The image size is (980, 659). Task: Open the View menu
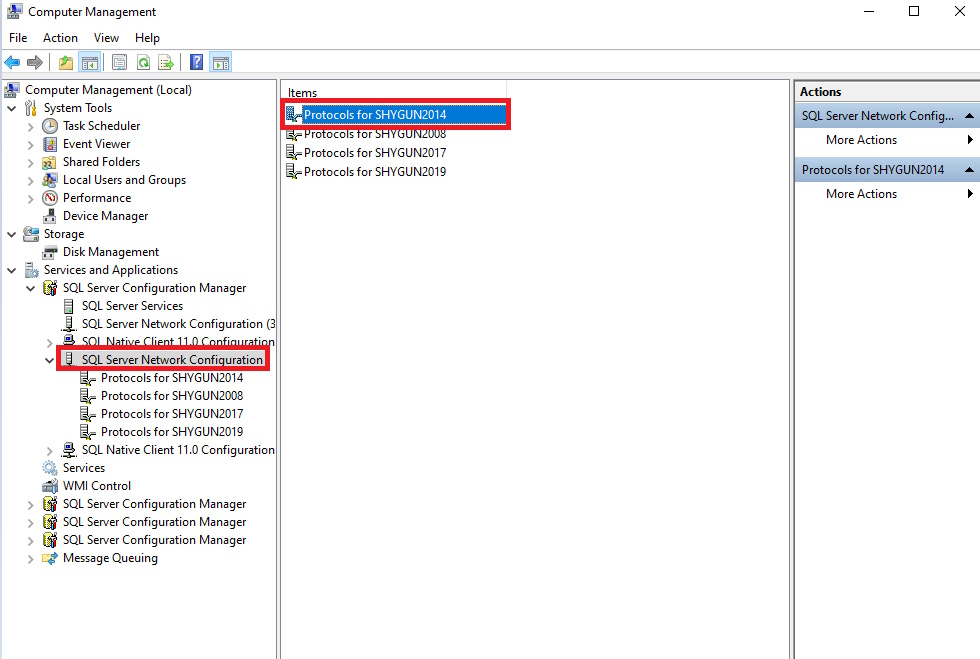click(106, 38)
